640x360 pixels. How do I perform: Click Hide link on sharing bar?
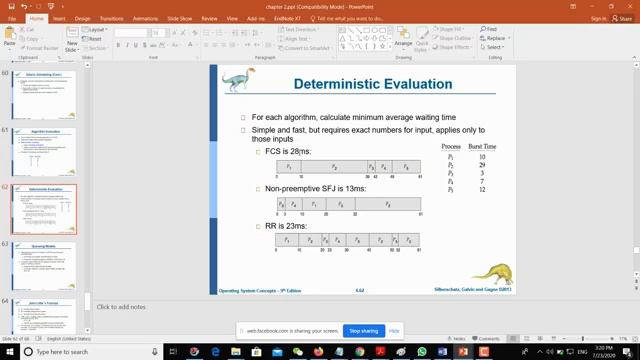[394, 331]
